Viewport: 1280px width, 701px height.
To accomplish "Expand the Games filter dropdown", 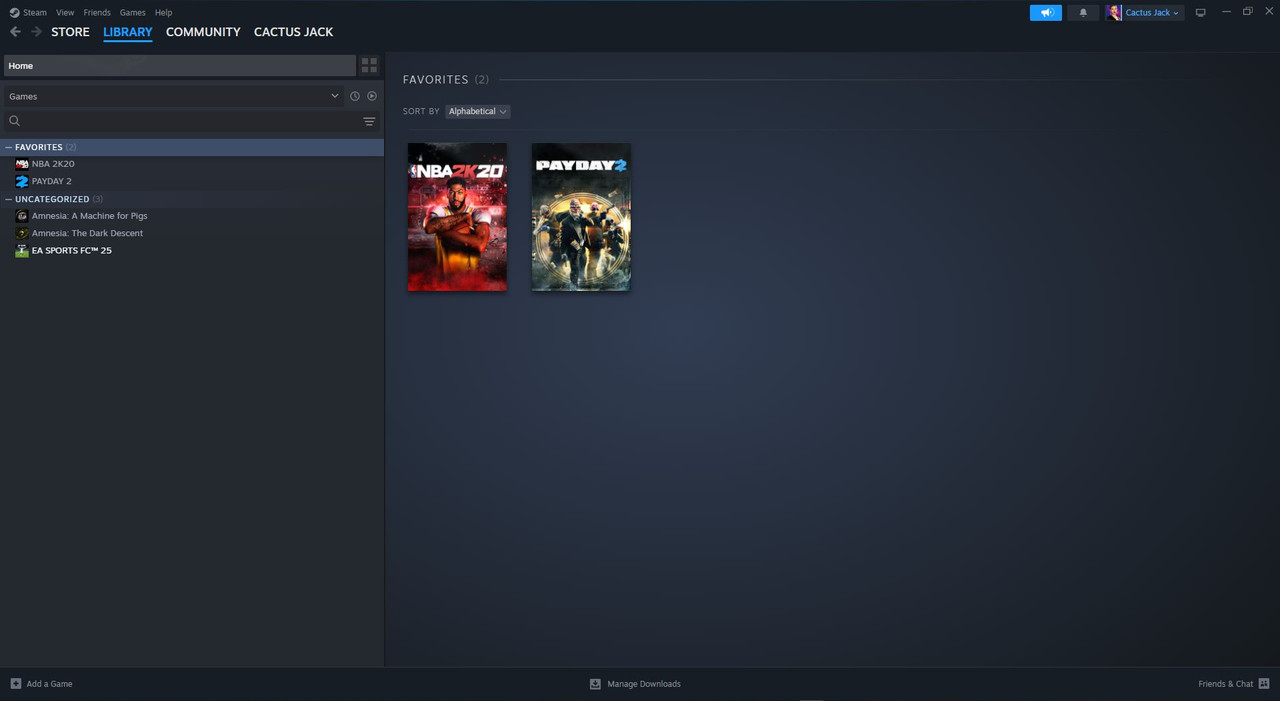I will click(173, 96).
